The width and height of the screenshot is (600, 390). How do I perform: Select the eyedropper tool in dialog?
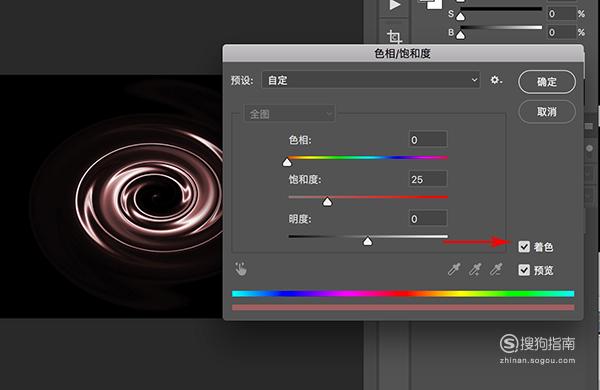[454, 269]
